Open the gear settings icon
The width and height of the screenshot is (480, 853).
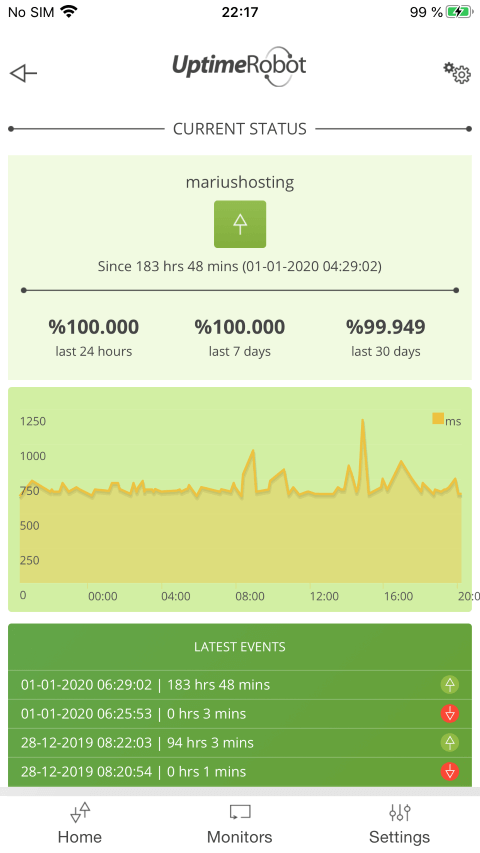tap(456, 72)
